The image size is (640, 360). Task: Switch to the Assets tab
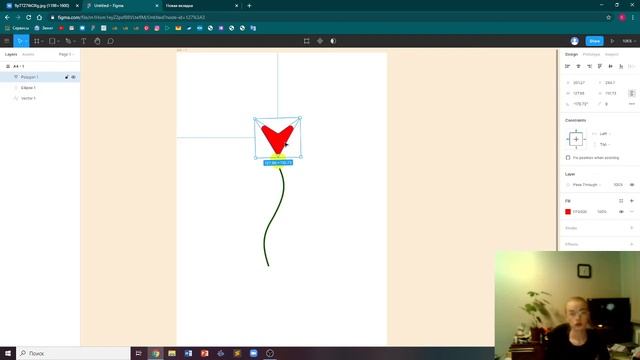(x=28, y=54)
